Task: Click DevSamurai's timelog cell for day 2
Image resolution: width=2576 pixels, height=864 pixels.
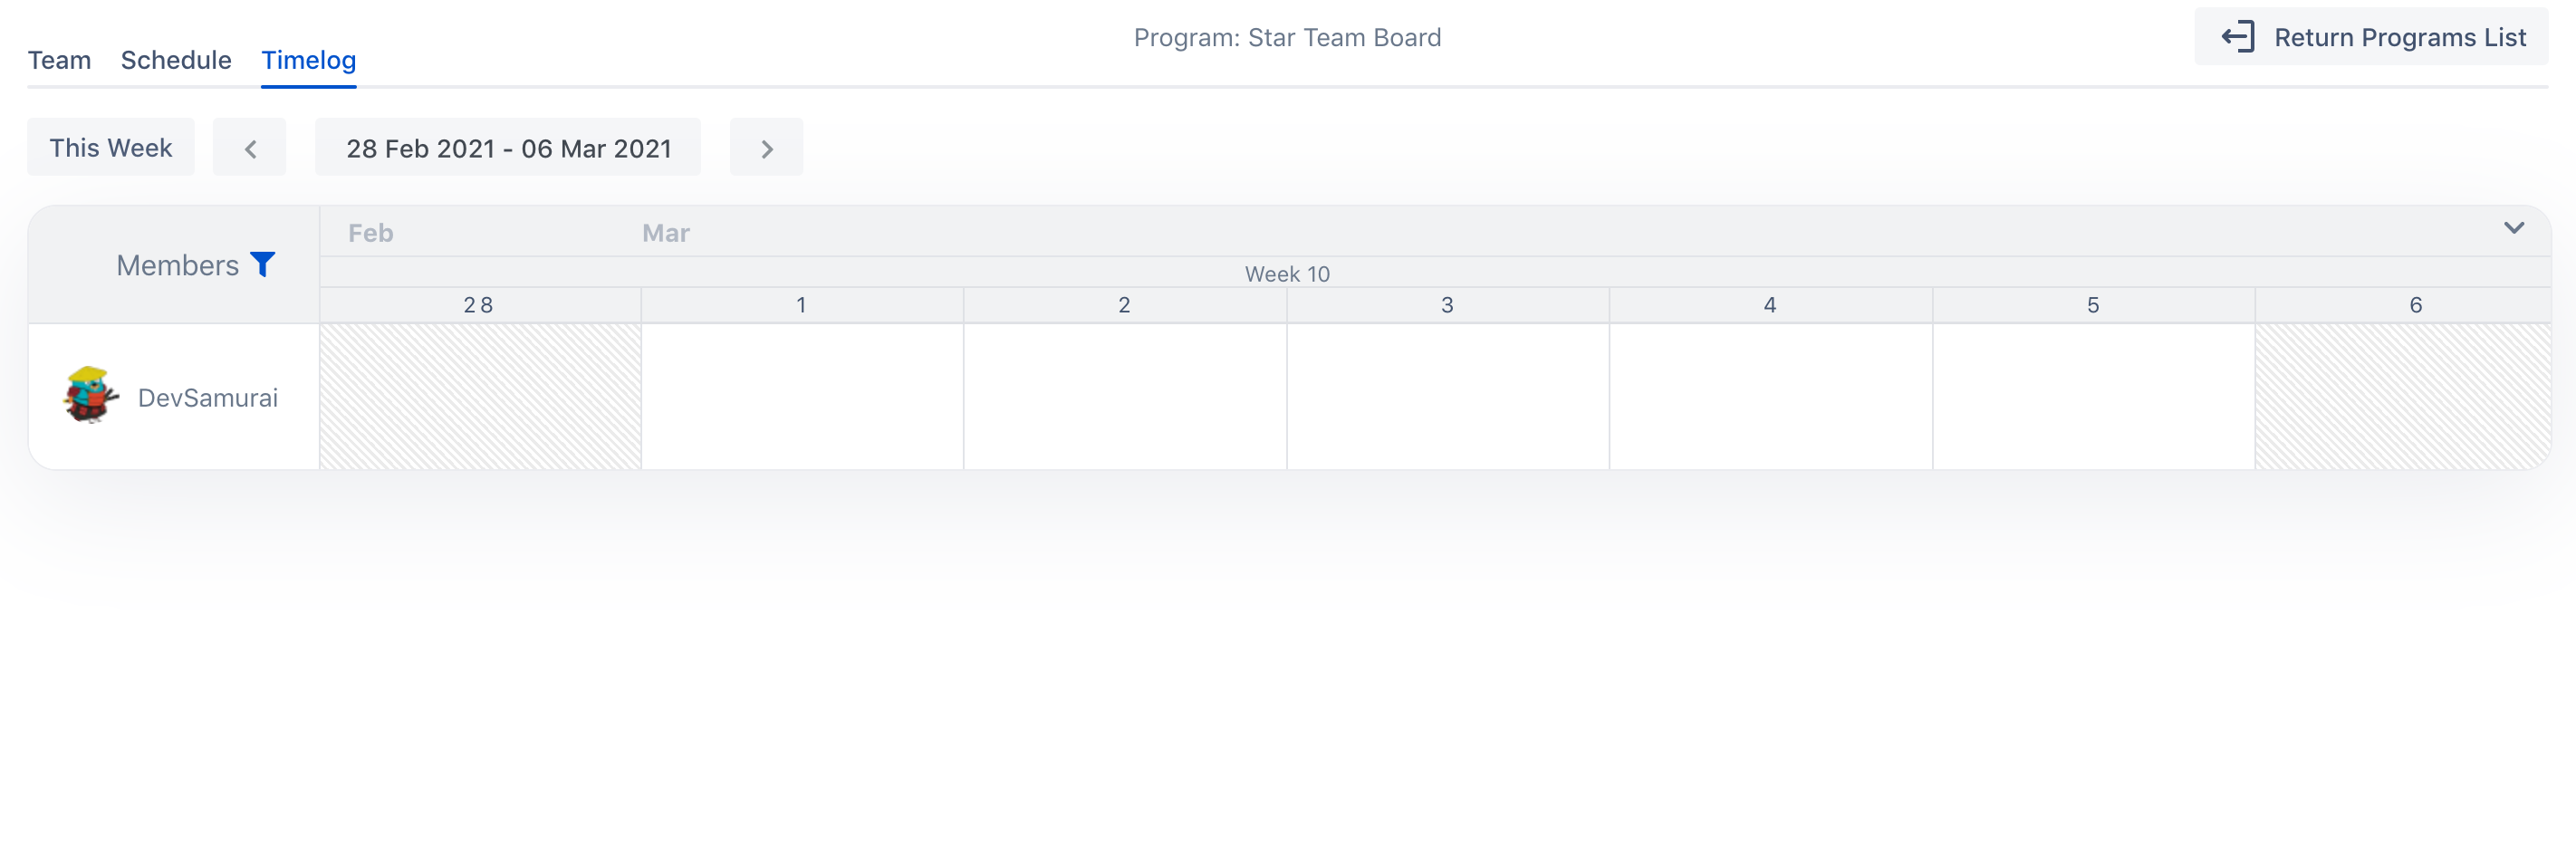Action: point(1125,396)
